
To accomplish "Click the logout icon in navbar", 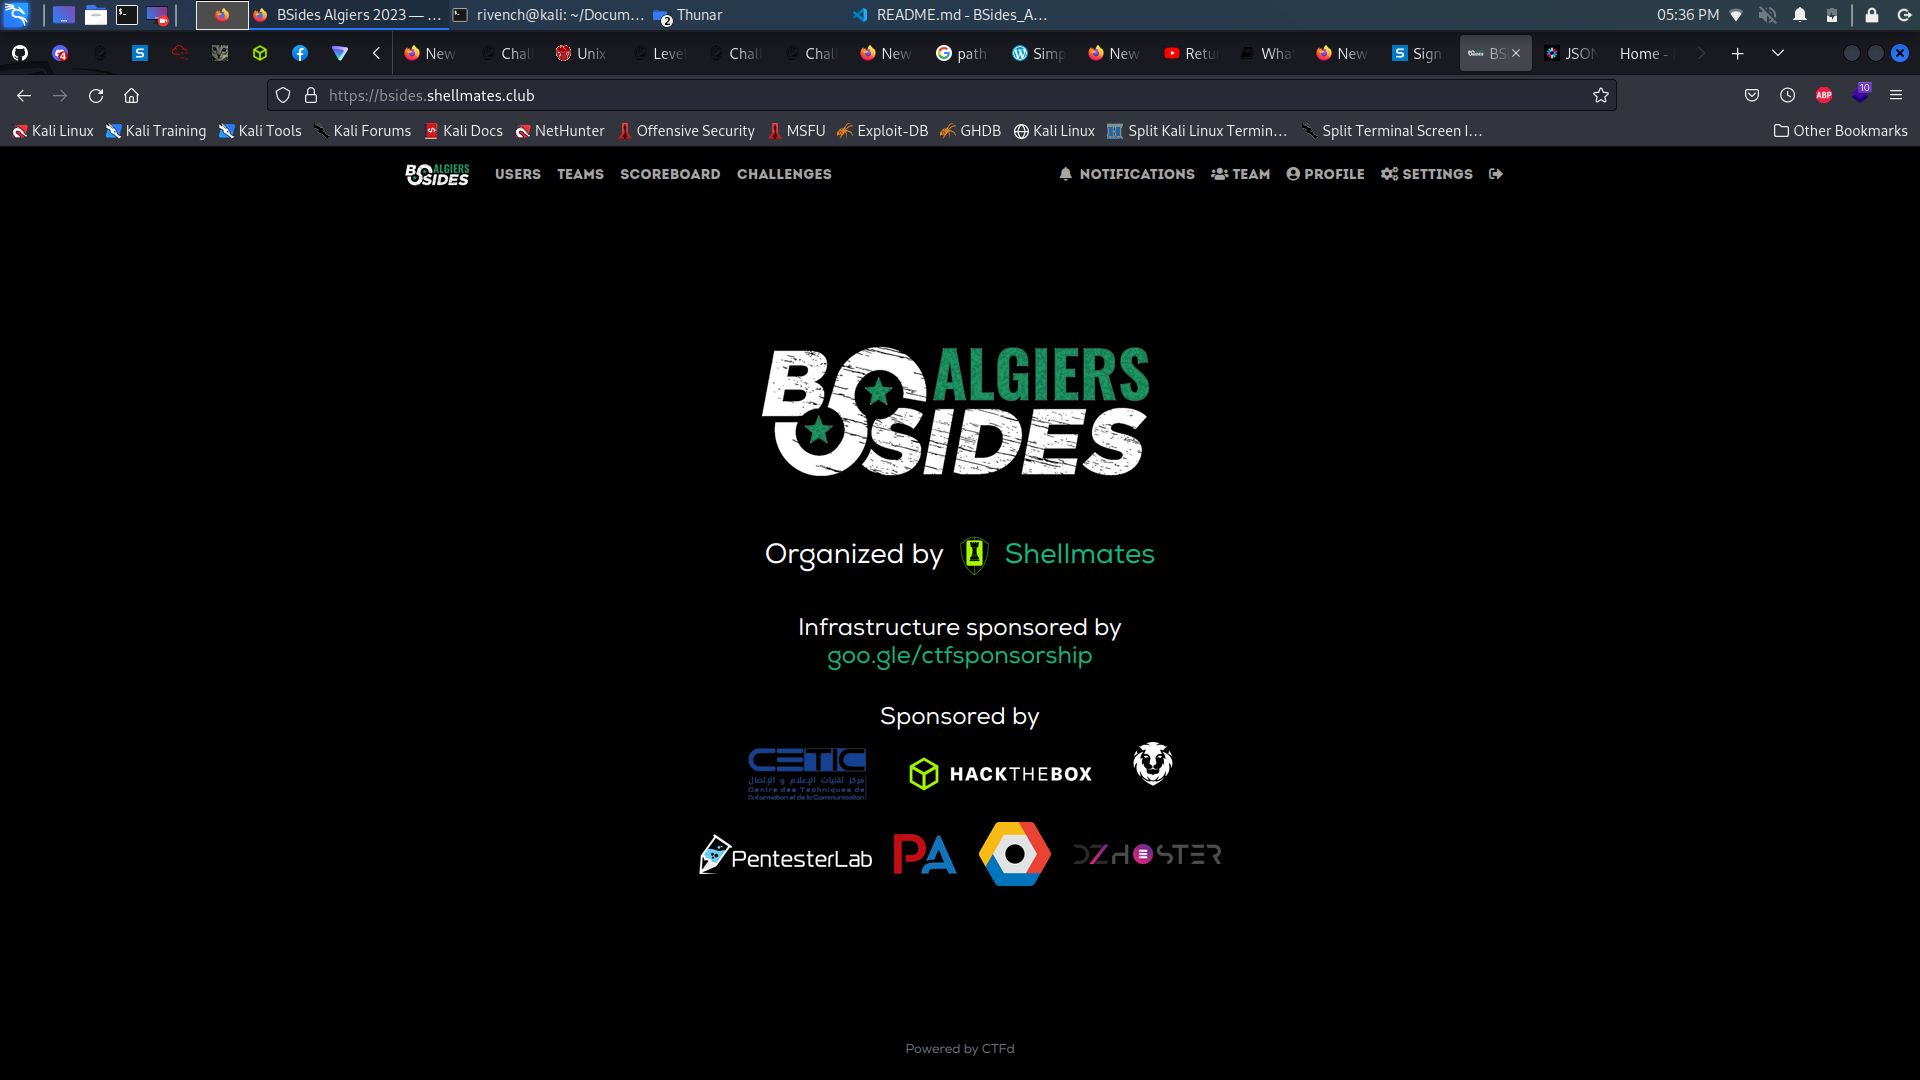I will 1496,174.
